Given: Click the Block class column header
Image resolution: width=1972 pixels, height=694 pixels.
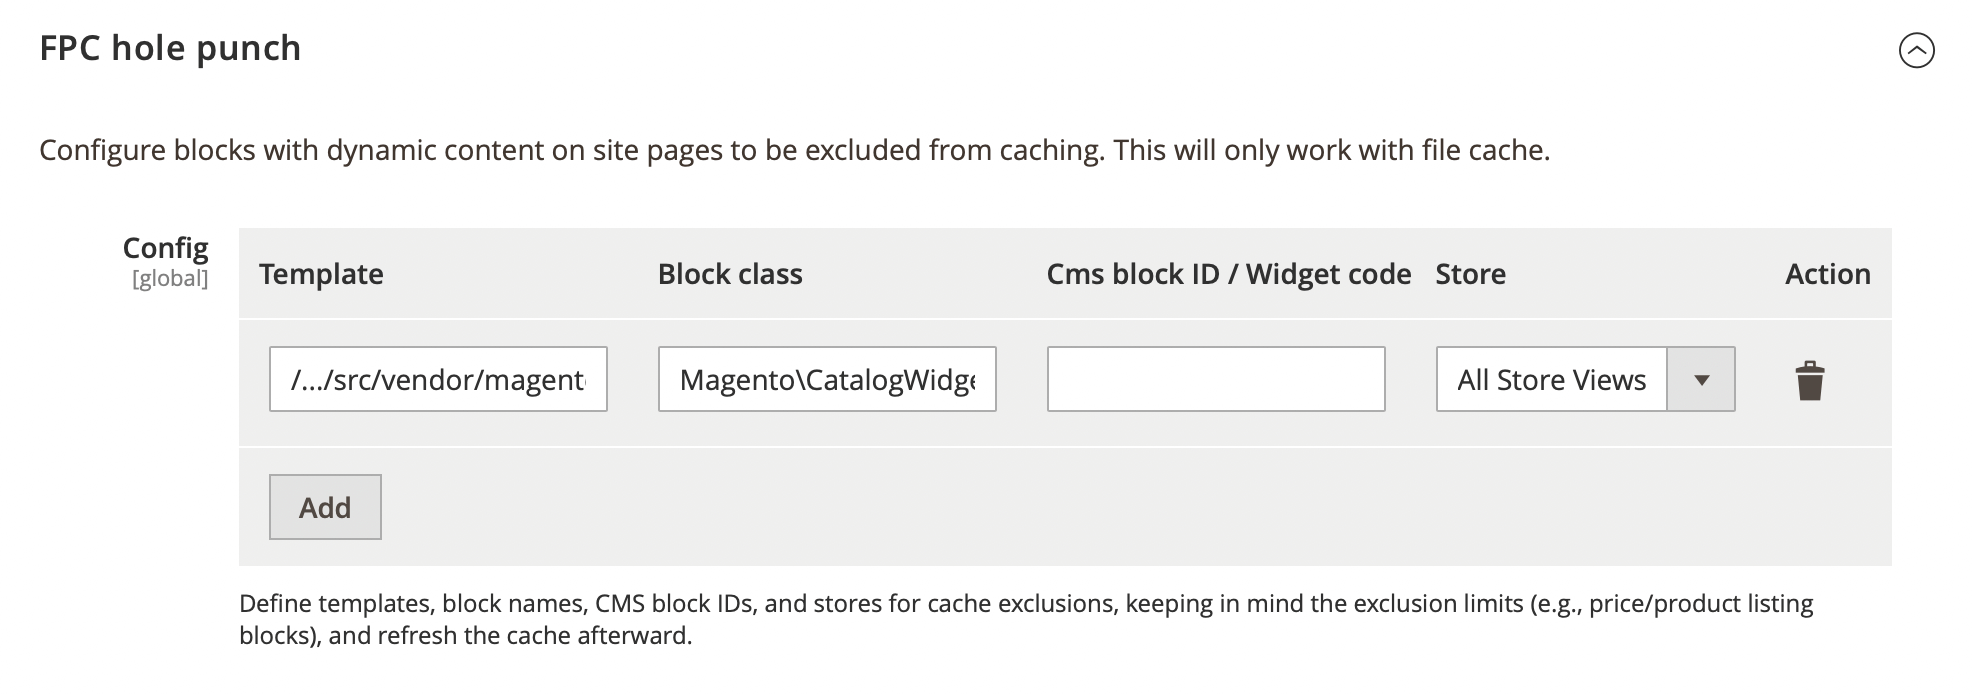Looking at the screenshot, I should point(729,274).
